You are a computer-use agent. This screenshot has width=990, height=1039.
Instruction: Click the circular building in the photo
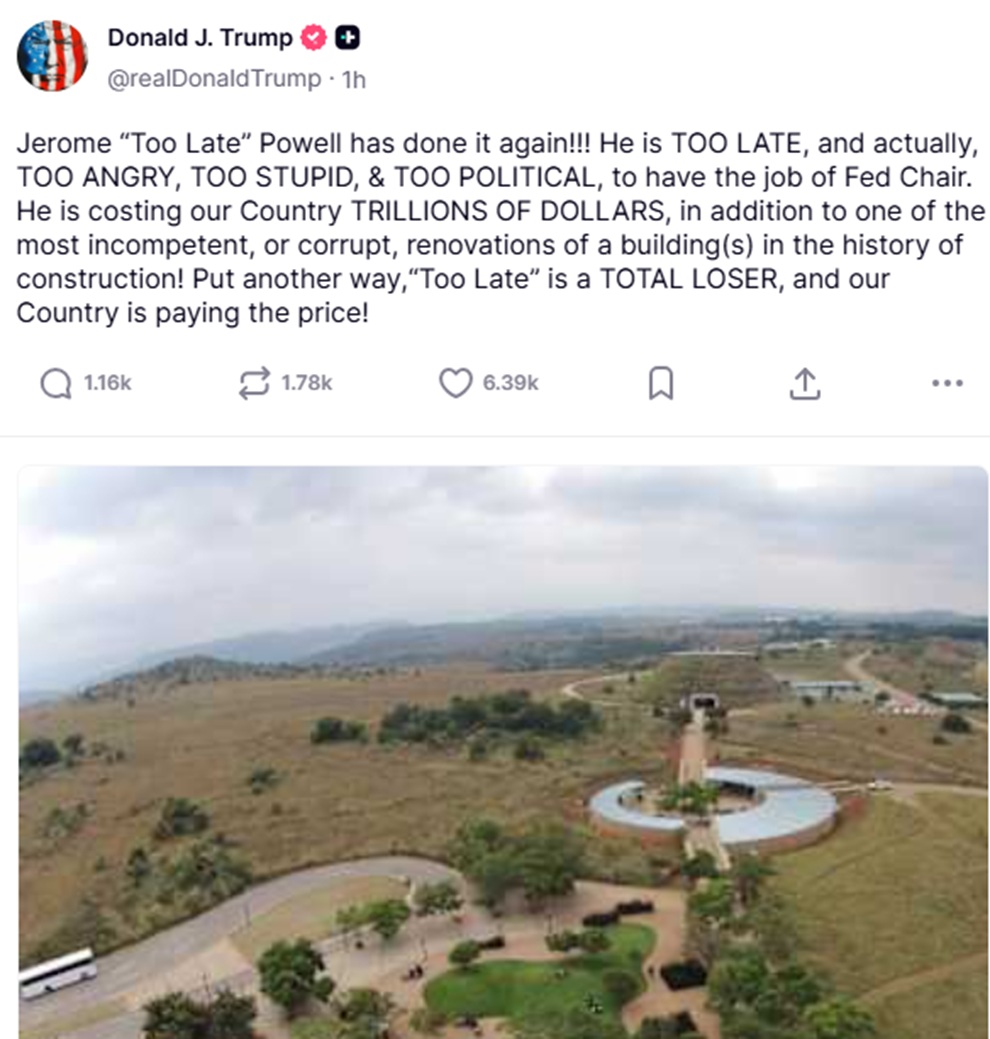712,807
